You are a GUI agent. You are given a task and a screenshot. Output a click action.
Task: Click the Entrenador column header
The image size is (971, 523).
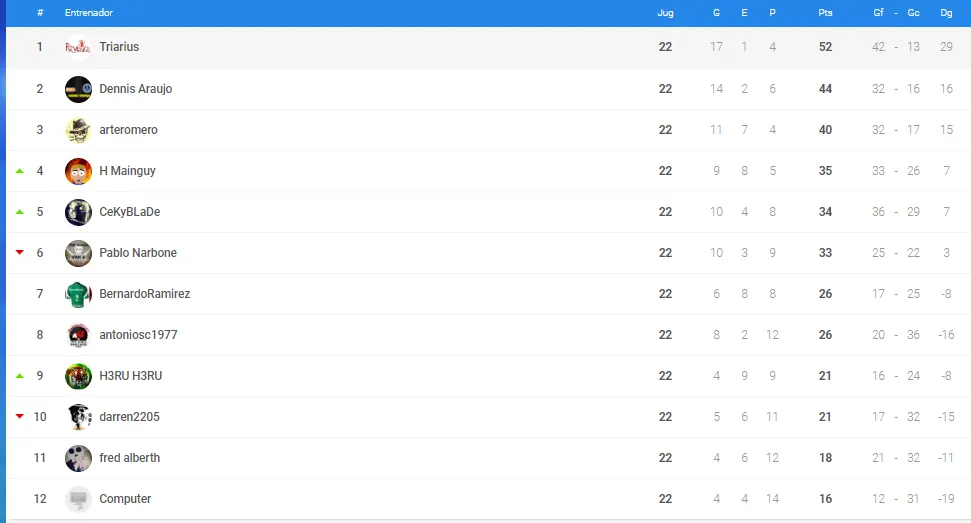pos(89,12)
